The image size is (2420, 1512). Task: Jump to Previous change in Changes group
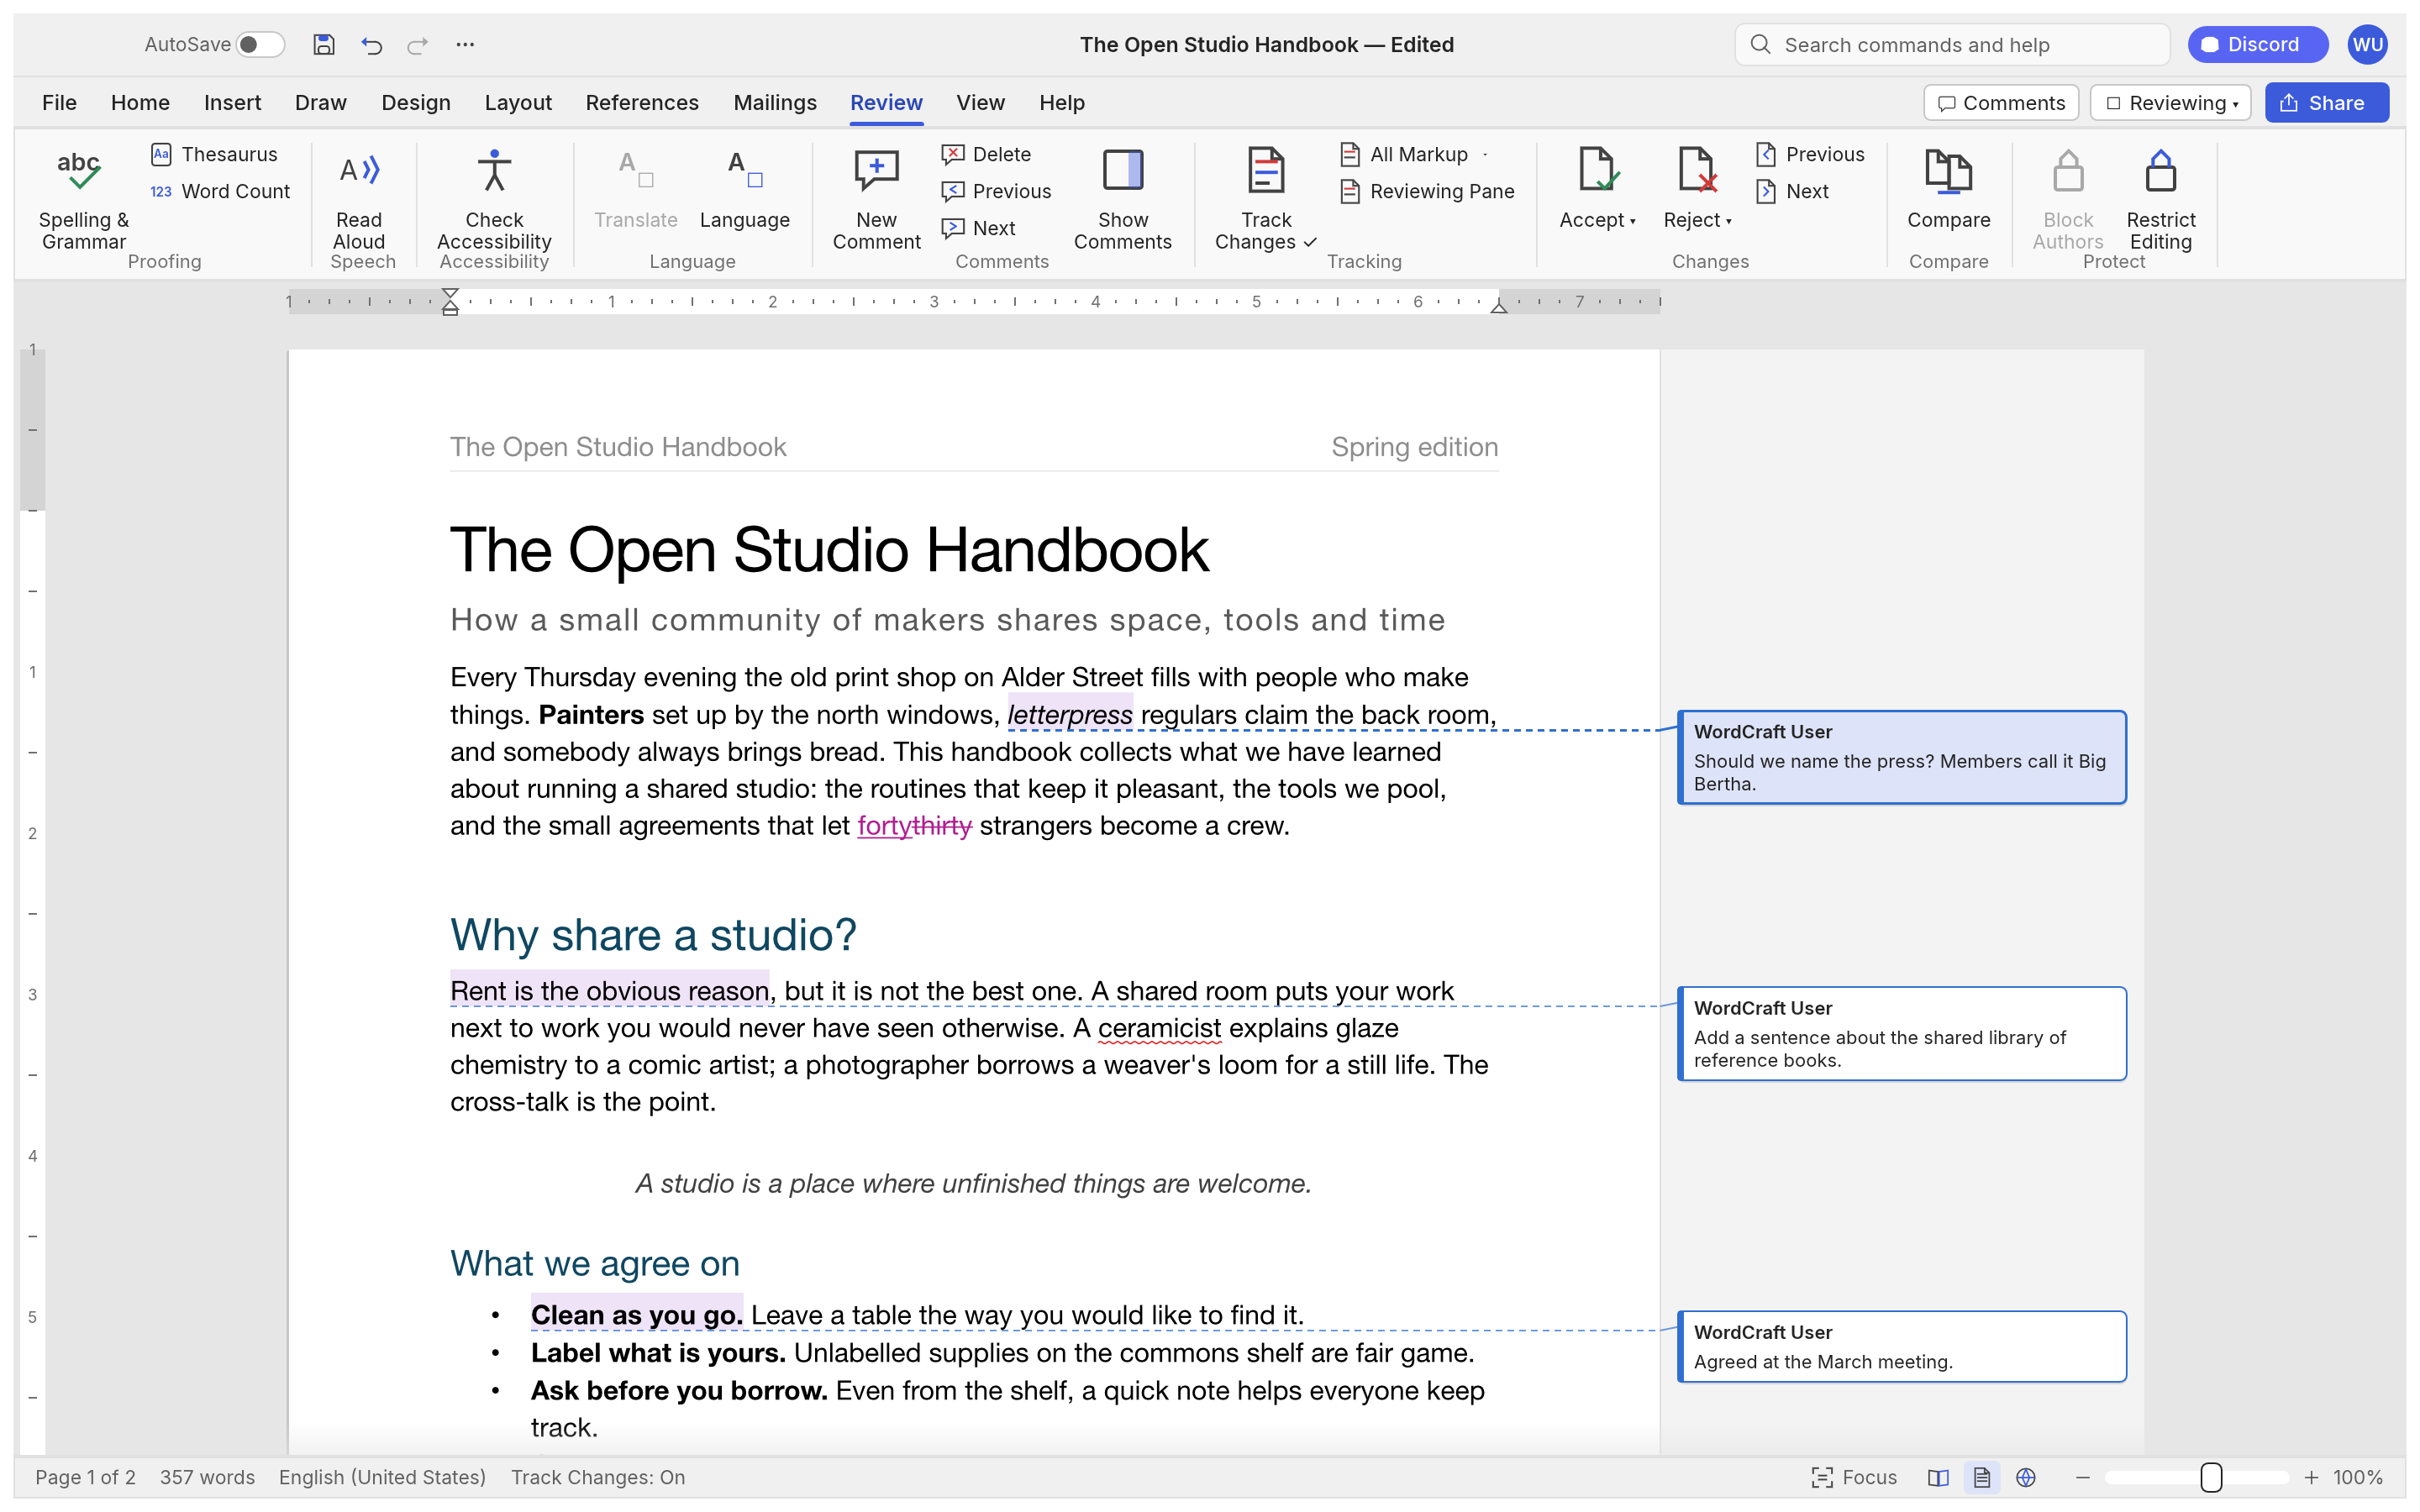tap(1810, 154)
